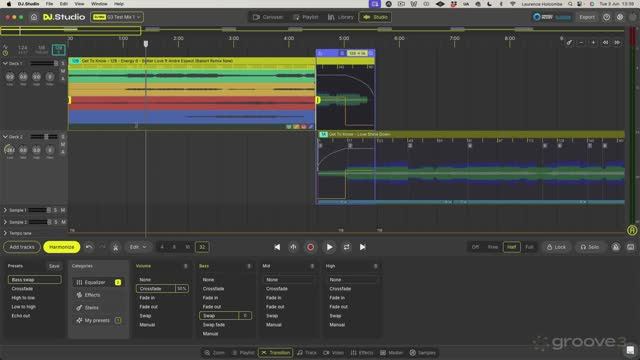Open the help question mark icon
Viewport: 640px width, 360px height.
607,17
